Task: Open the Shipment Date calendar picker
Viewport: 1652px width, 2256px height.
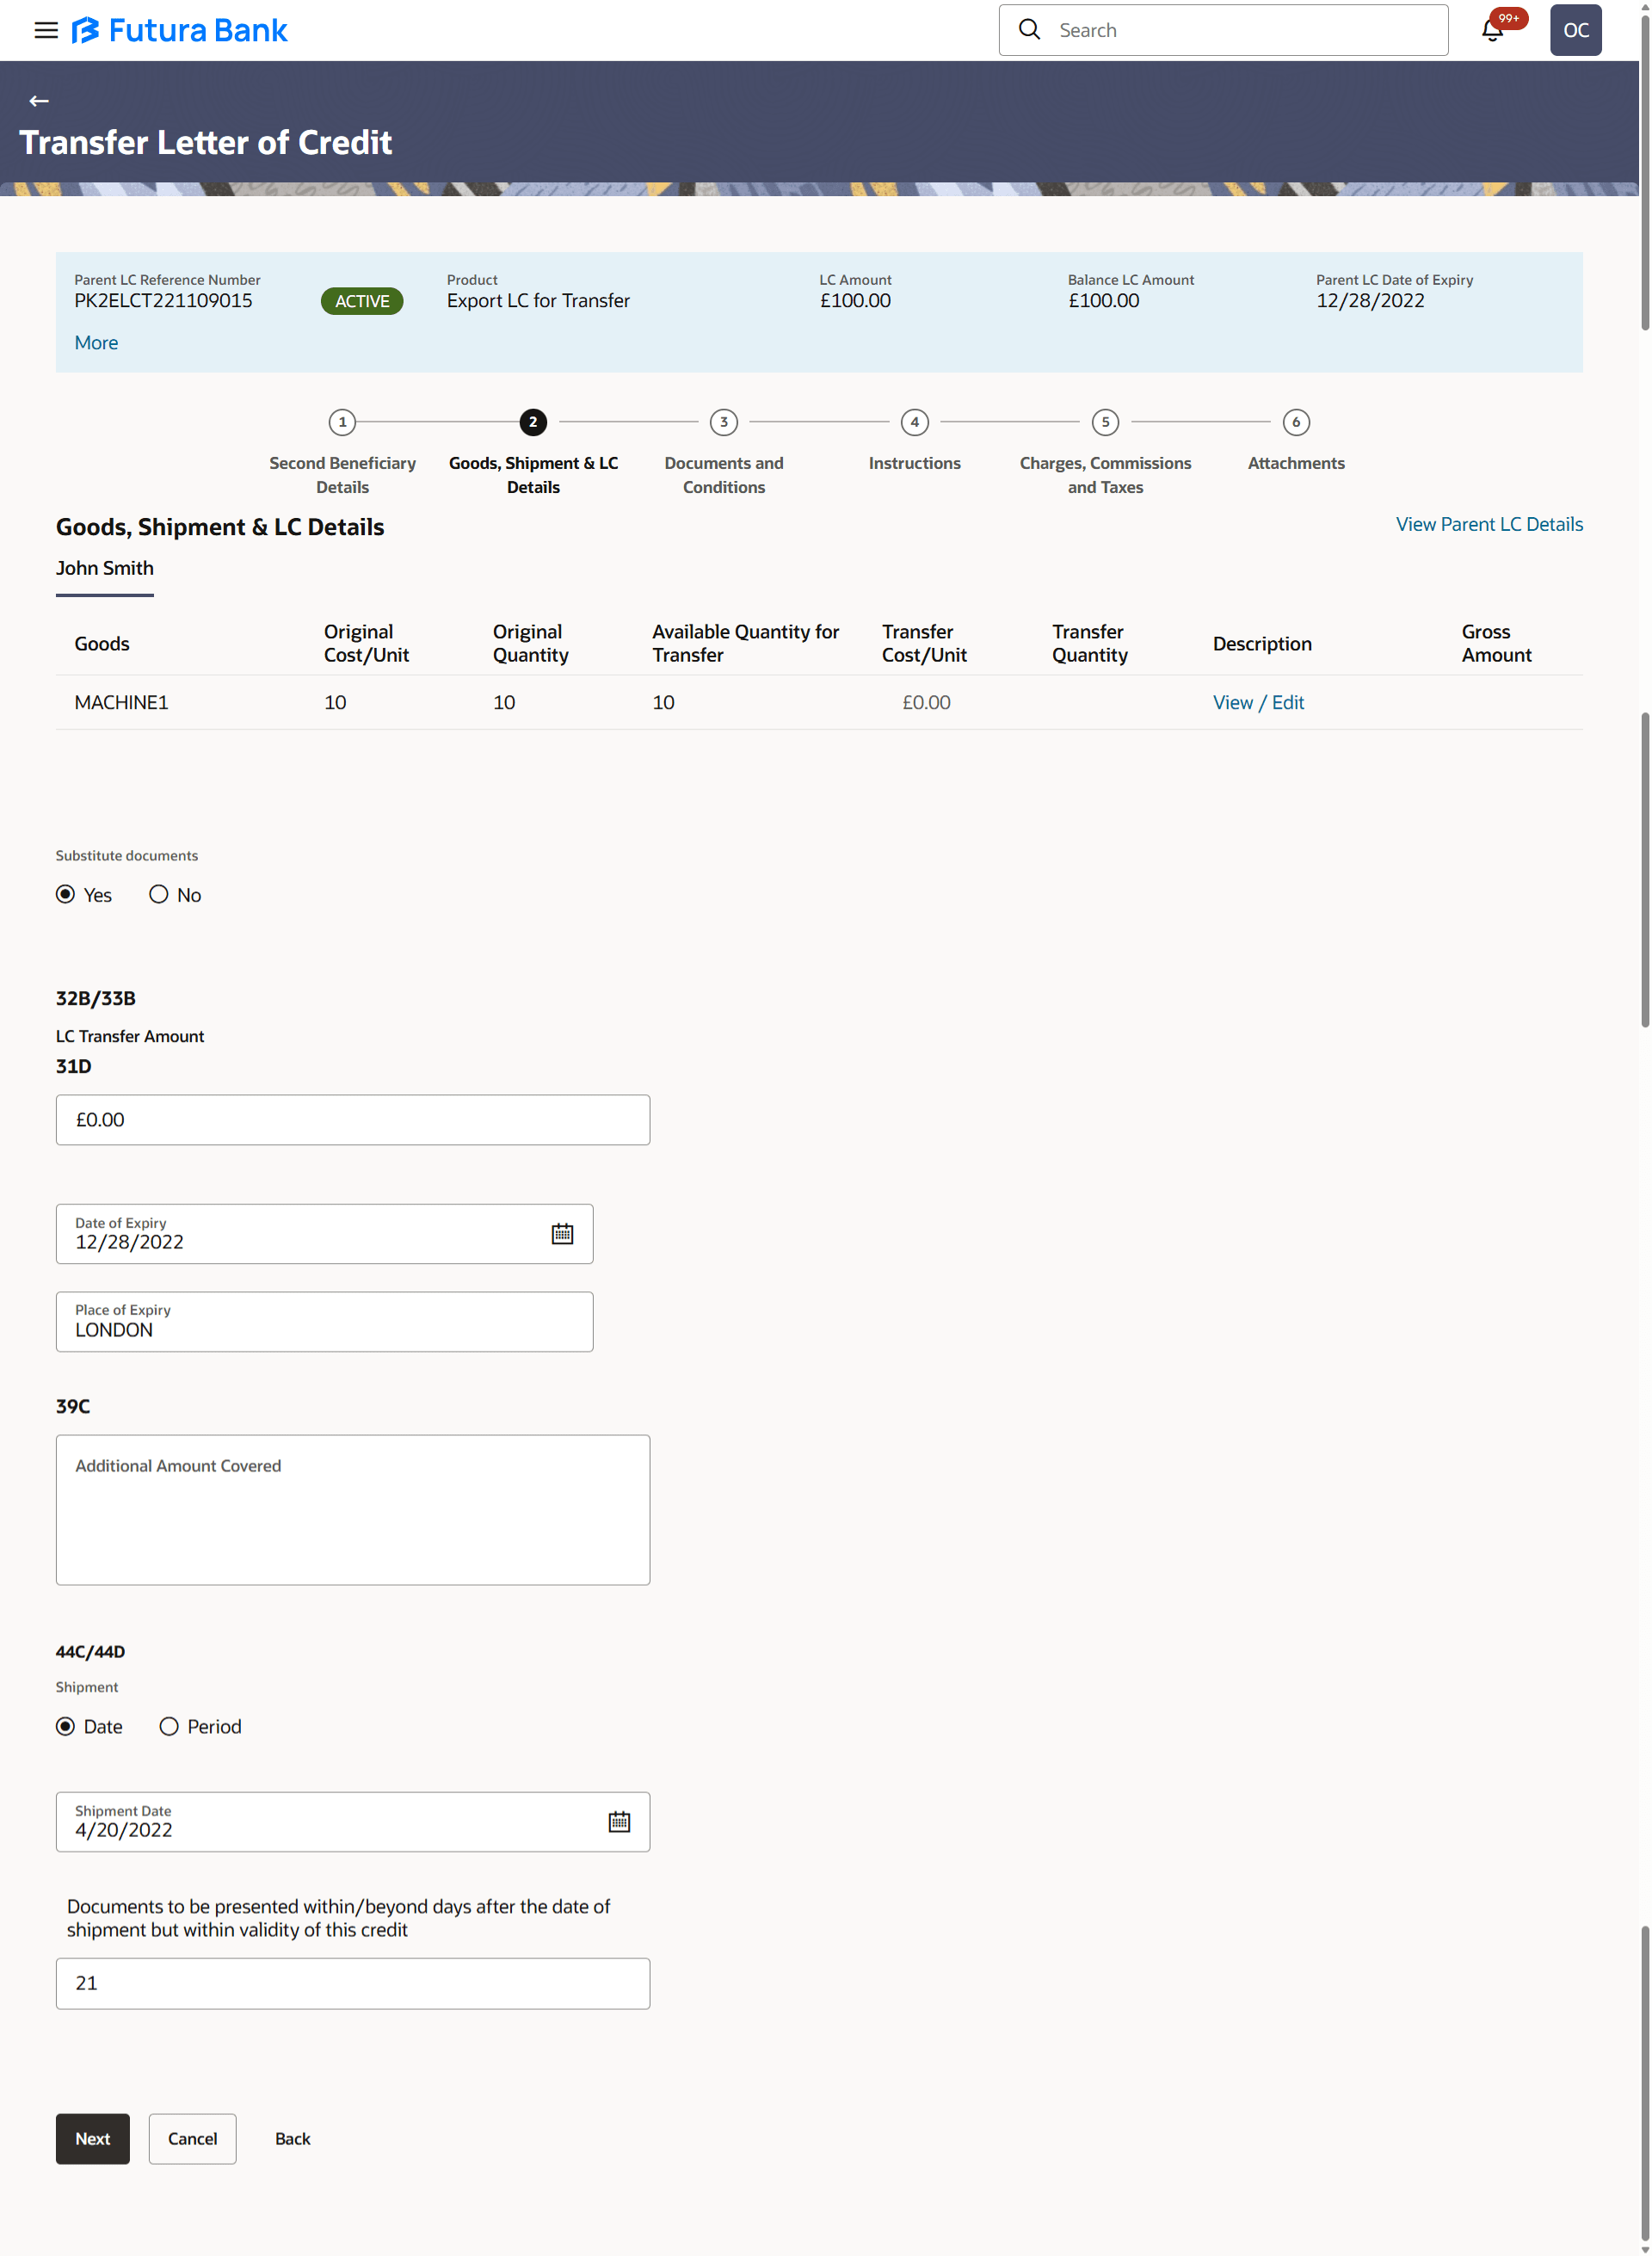Action: [x=619, y=1822]
